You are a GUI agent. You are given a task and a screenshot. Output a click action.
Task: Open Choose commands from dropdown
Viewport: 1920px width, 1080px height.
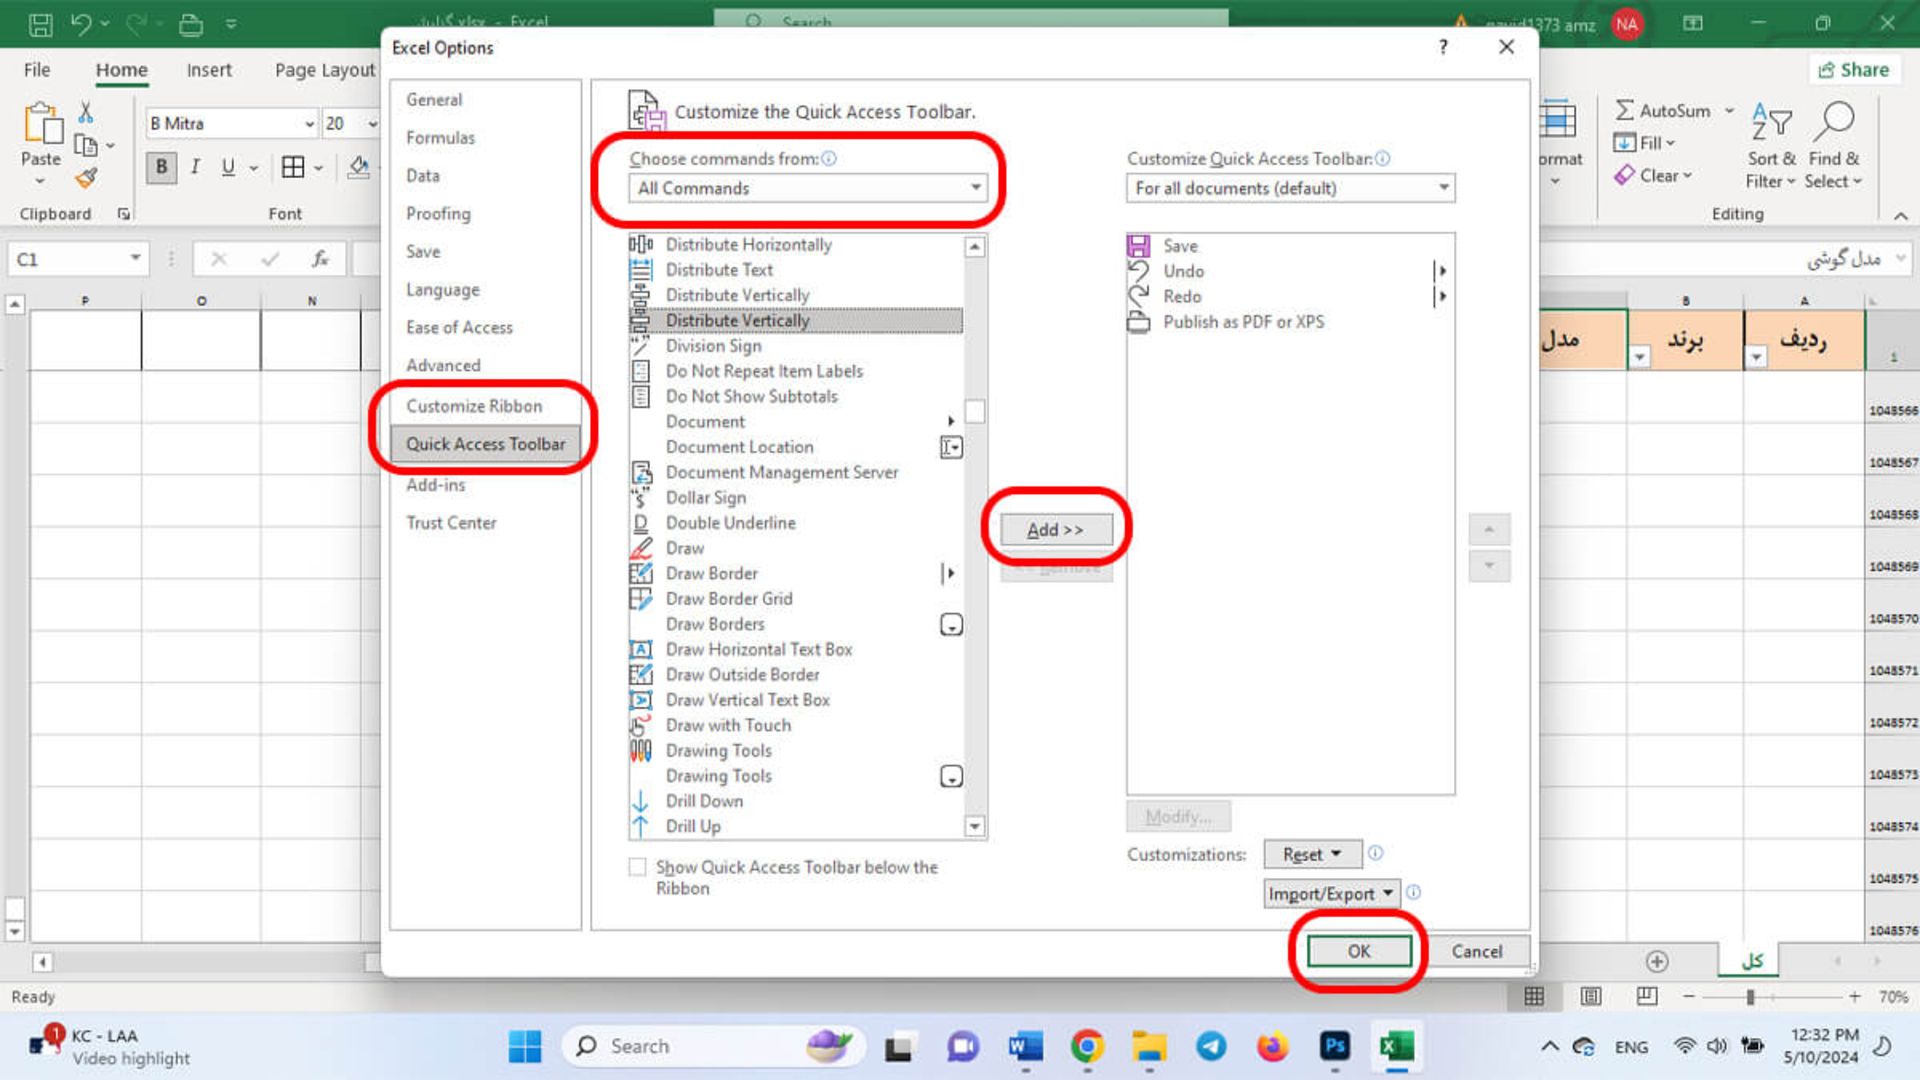[x=807, y=188]
